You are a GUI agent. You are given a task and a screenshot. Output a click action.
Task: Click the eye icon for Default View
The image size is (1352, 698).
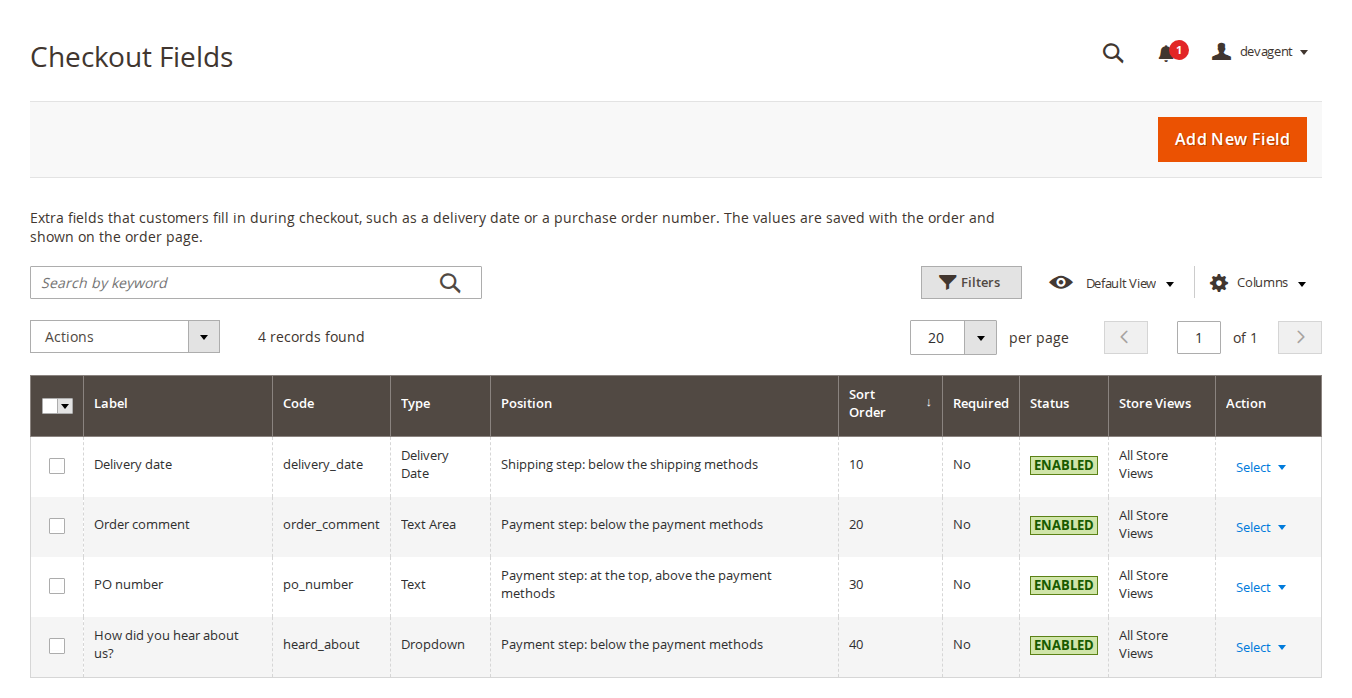(x=1061, y=283)
